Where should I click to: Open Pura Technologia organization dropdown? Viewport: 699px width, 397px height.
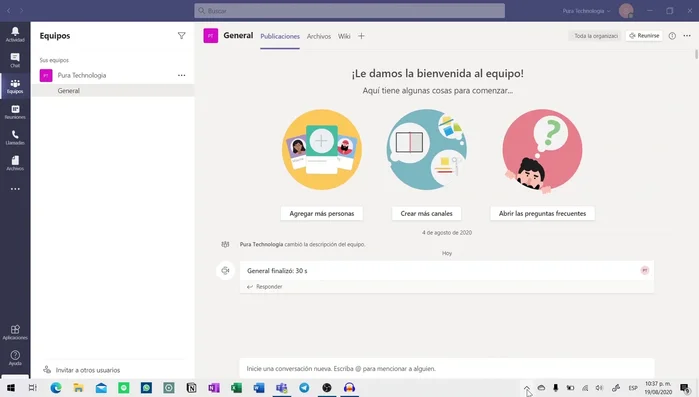(586, 11)
